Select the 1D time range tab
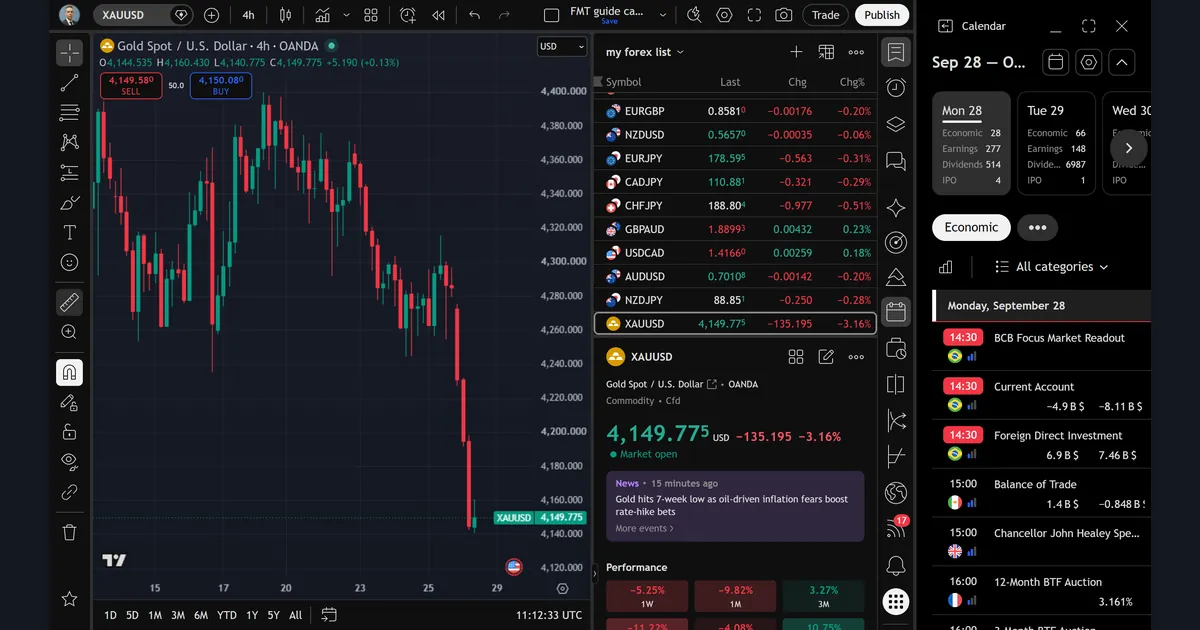This screenshot has width=1200, height=630. coord(110,615)
